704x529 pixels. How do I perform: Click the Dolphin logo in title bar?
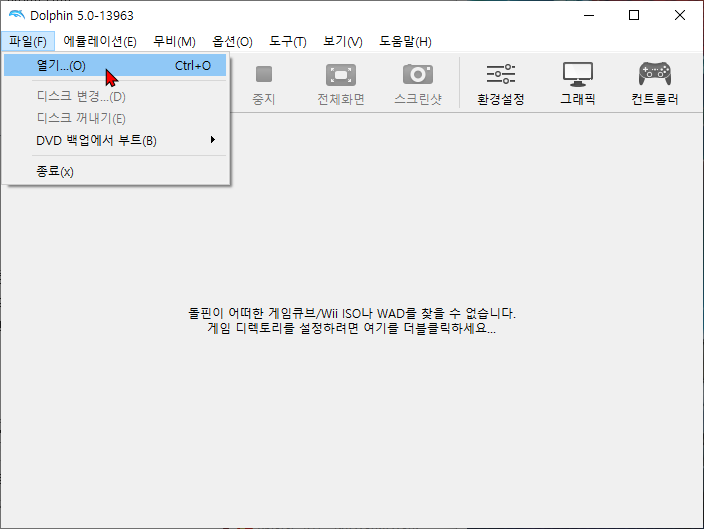click(x=17, y=15)
